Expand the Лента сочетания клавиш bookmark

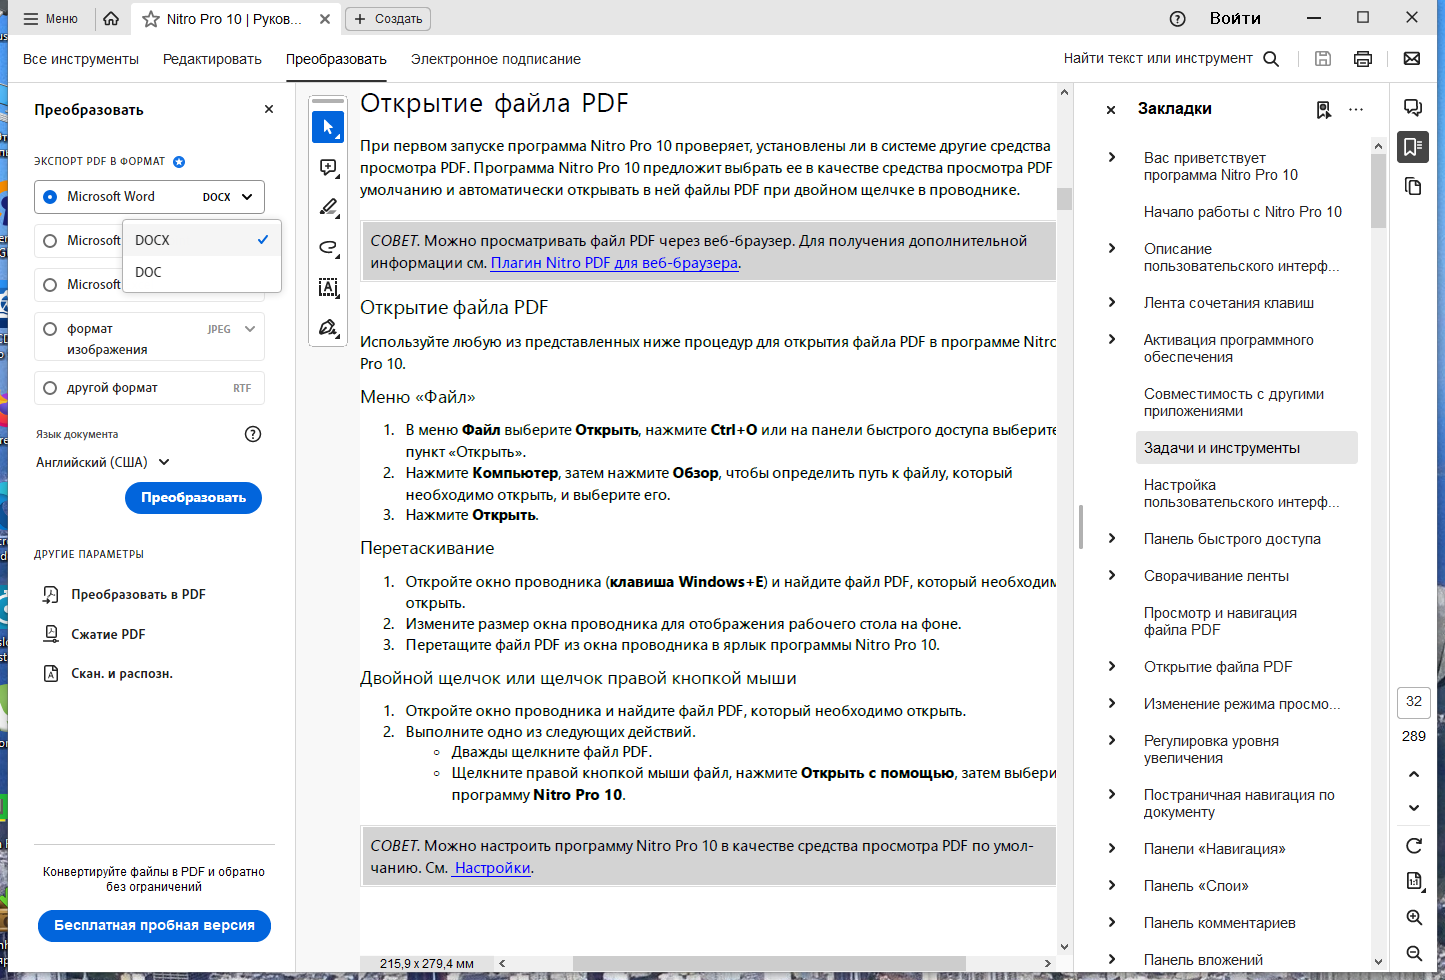pos(1112,302)
